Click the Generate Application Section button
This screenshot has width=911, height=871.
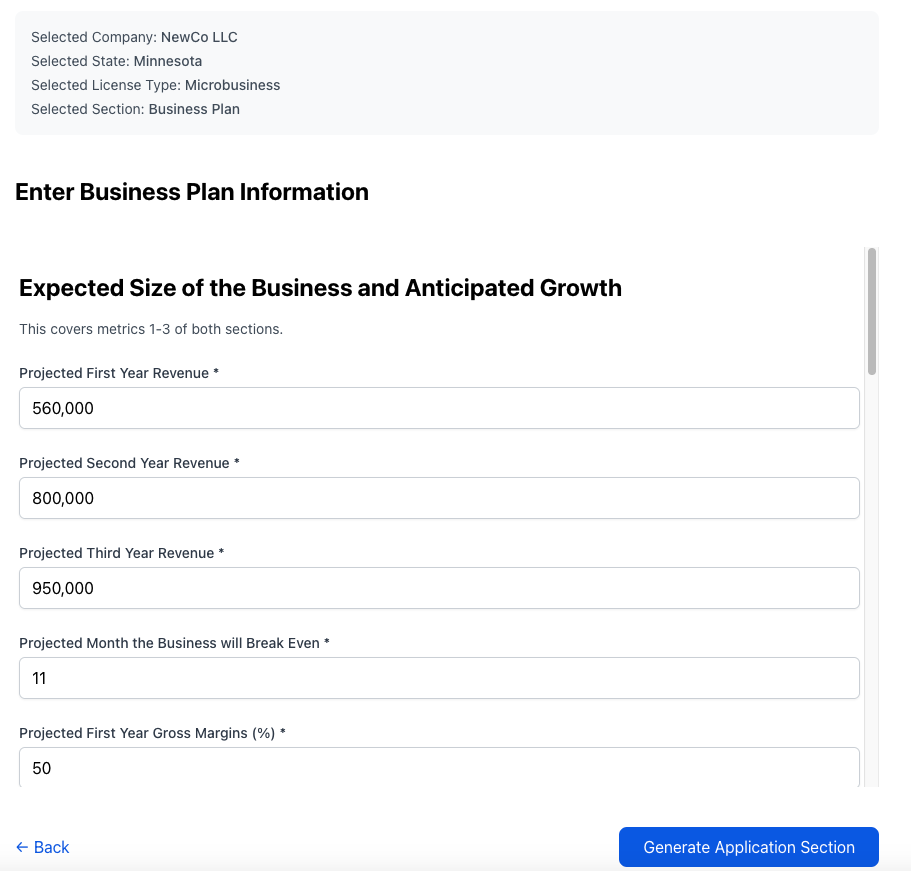tap(748, 847)
